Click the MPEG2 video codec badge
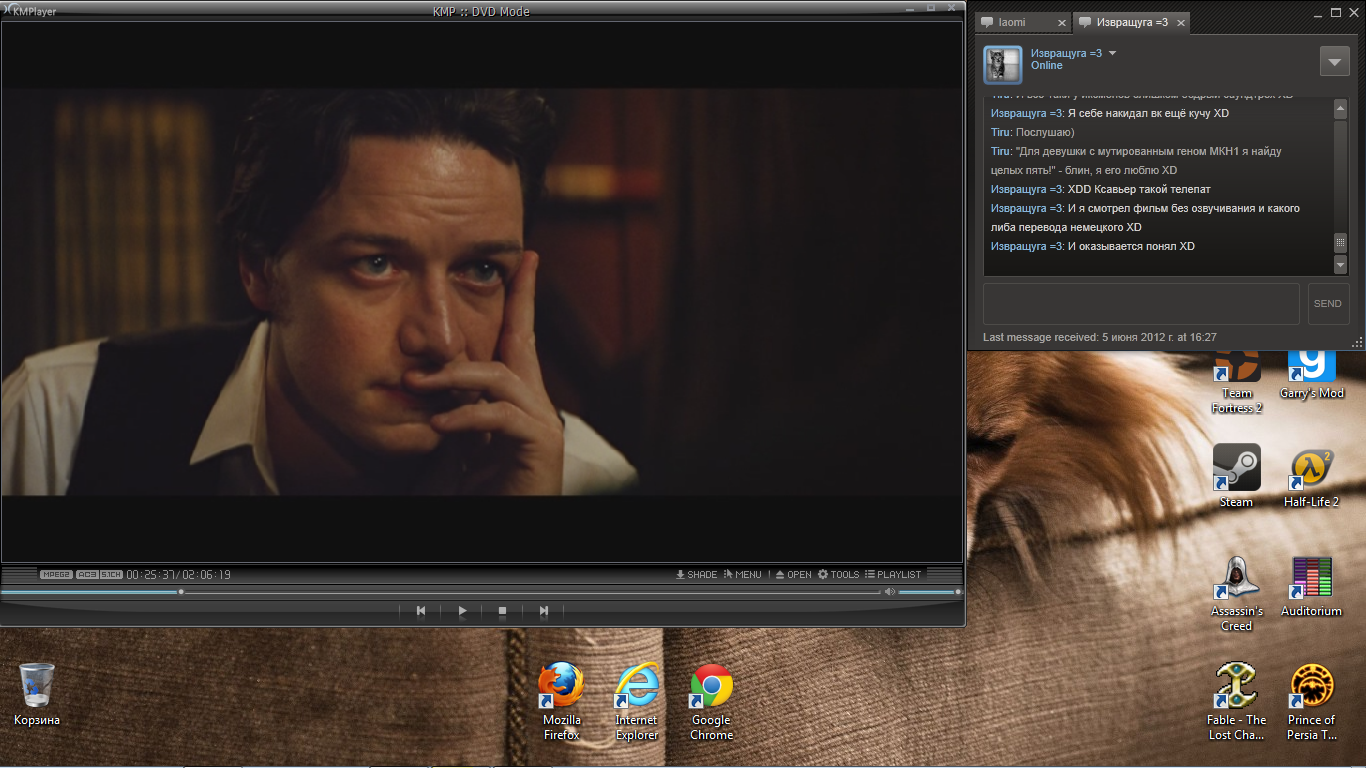The height and width of the screenshot is (768, 1366). click(56, 574)
